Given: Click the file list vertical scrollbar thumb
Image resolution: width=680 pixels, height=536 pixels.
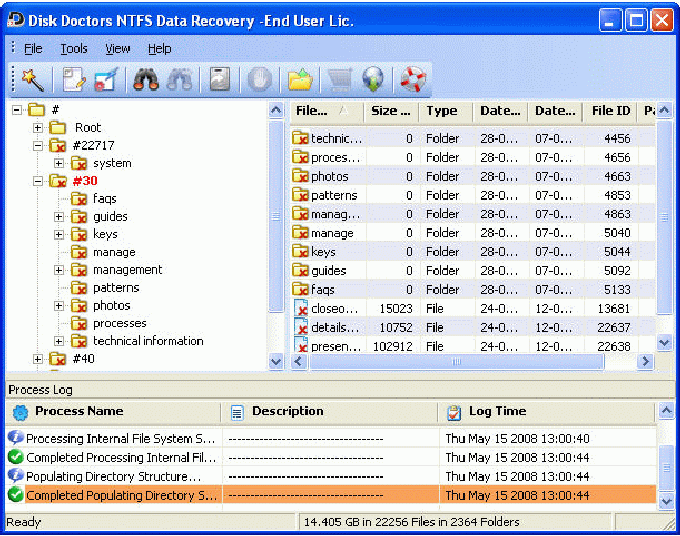Looking at the screenshot, I should [664, 217].
